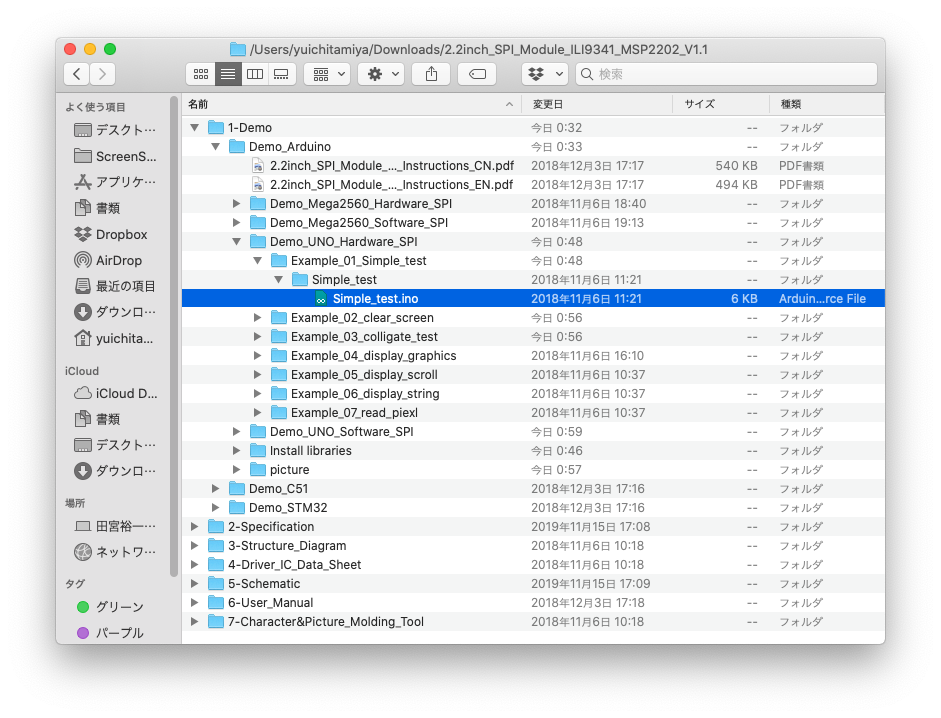
Task: Expand Demo_Mega2560_Hardware_SPI folder
Action: tap(236, 204)
